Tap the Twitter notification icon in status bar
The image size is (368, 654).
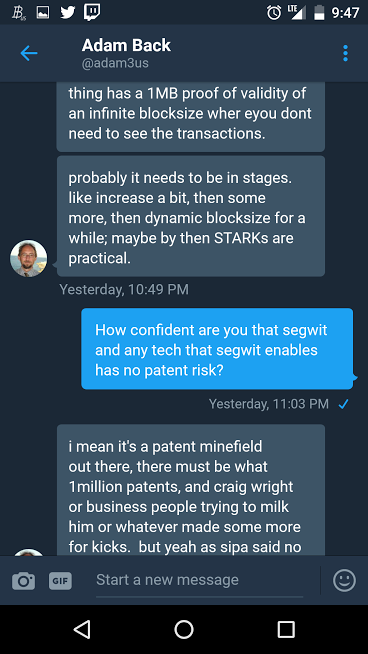click(x=68, y=13)
